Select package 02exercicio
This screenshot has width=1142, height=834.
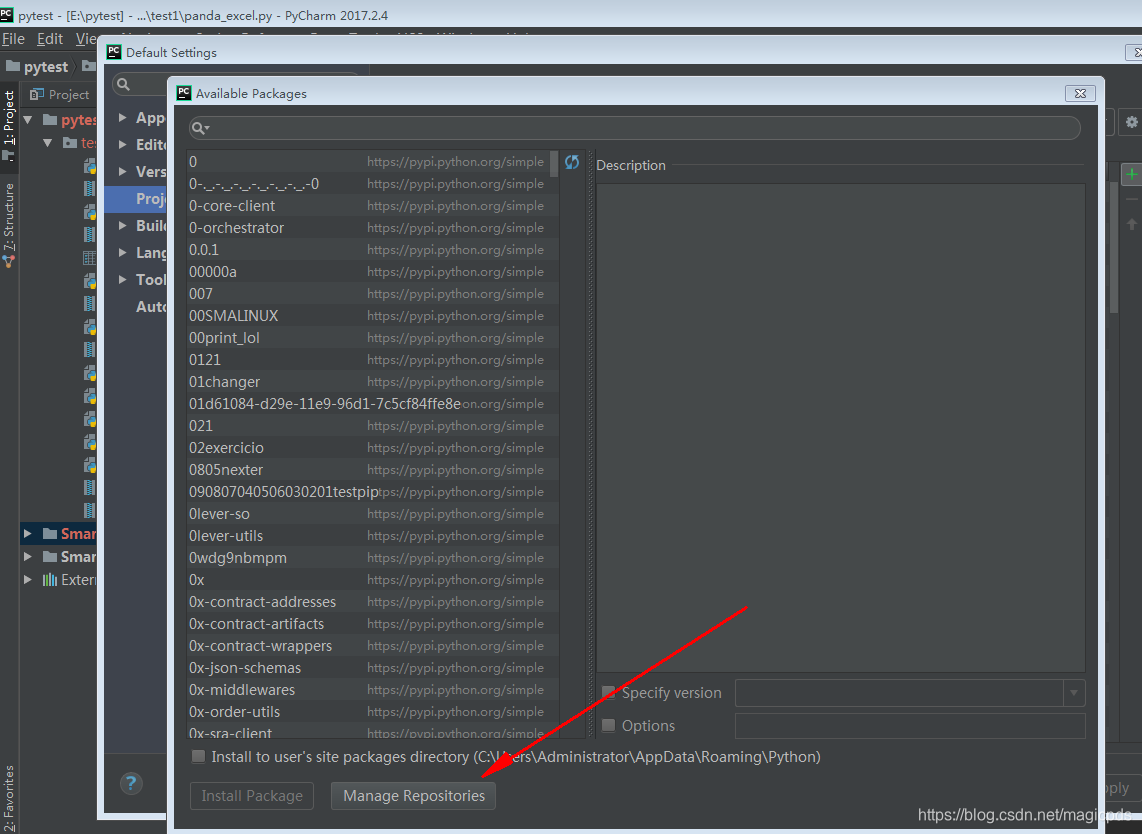[372, 448]
